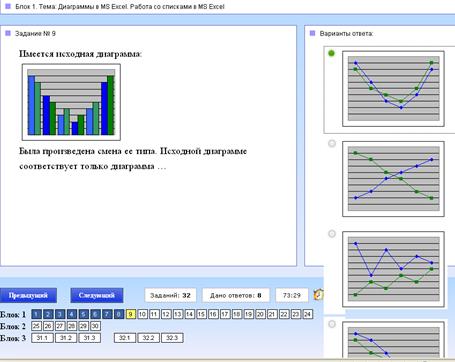Open question 17 in Блок 1
Image resolution: width=455 pixels, height=362 pixels.
[x=225, y=314]
